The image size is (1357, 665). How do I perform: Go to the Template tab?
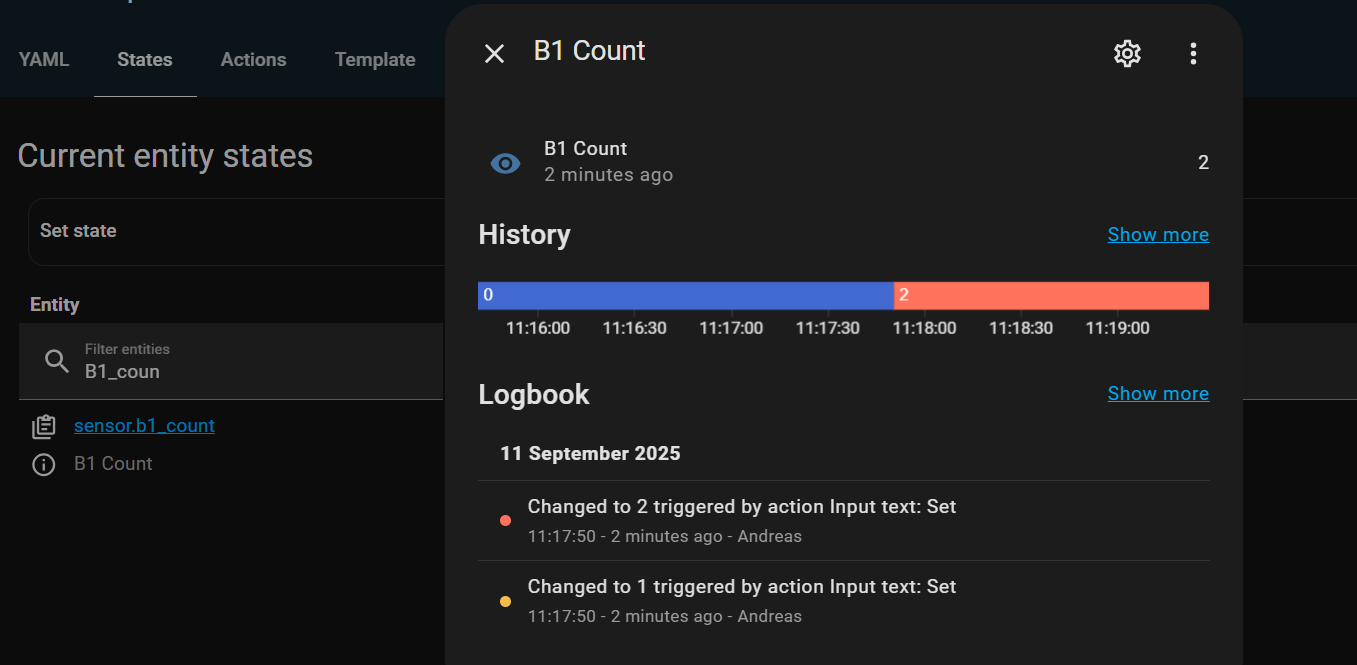(x=375, y=60)
